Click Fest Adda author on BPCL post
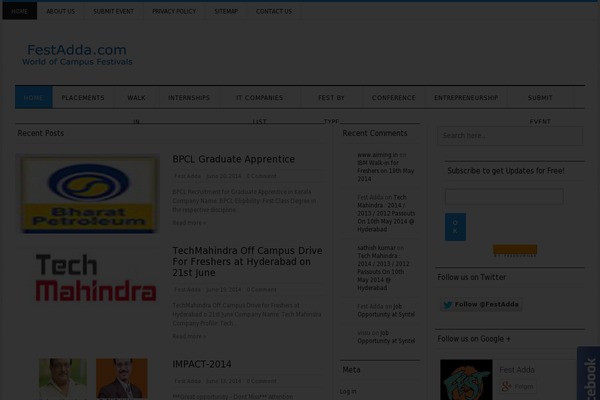The width and height of the screenshot is (600, 400). tap(188, 176)
